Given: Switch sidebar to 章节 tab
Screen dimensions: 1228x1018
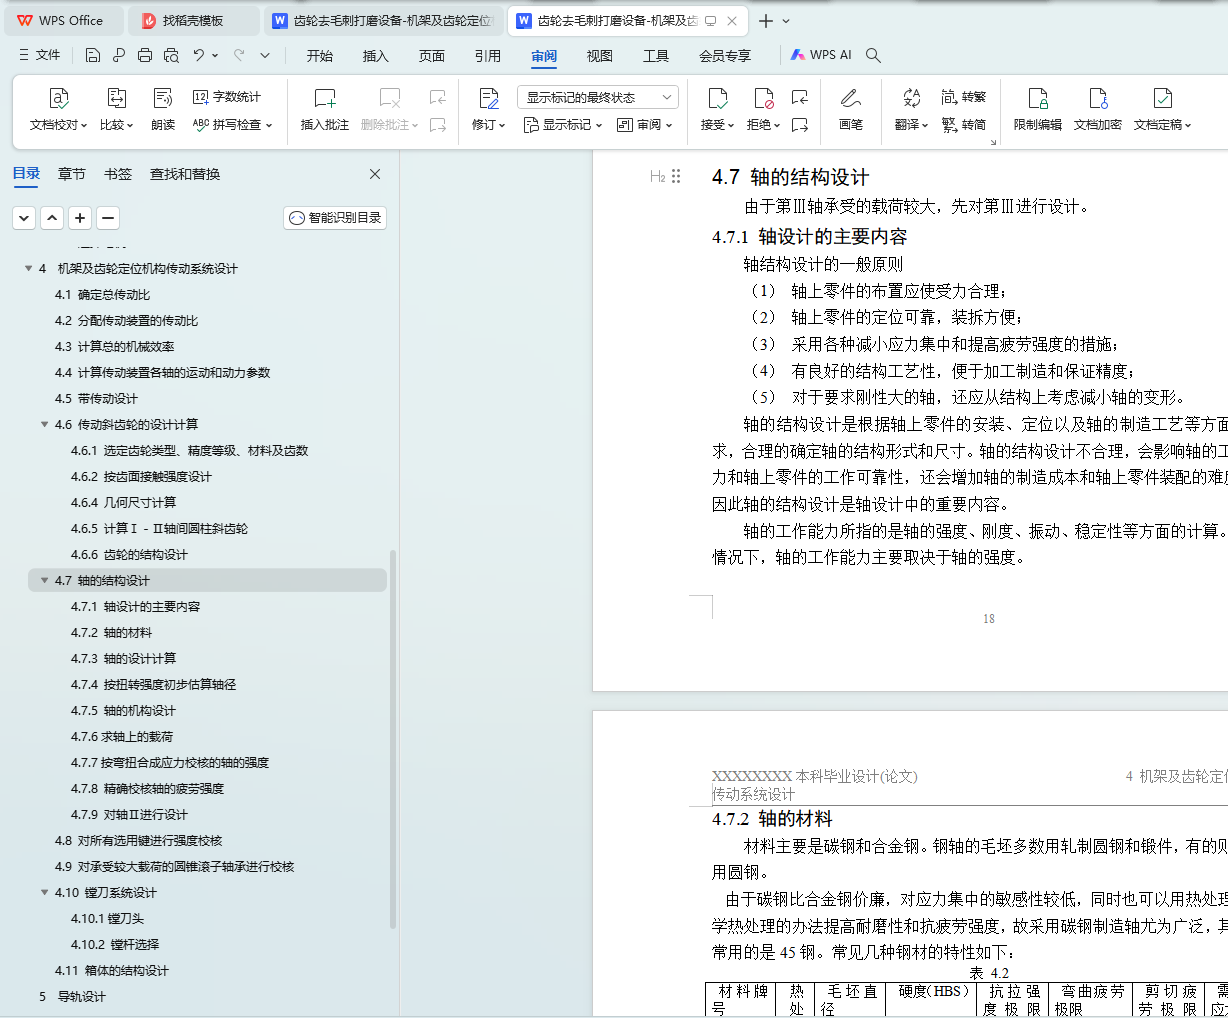Looking at the screenshot, I should pyautogui.click(x=72, y=174).
